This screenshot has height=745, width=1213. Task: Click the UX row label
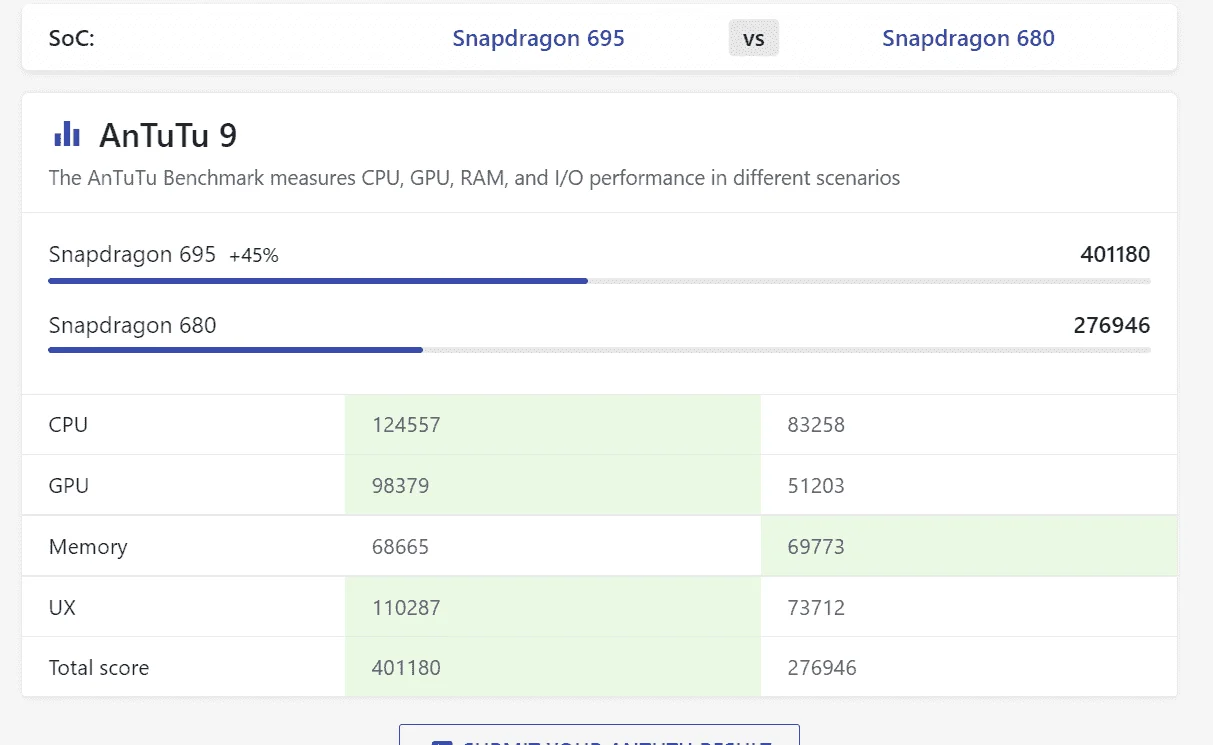[x=62, y=608]
